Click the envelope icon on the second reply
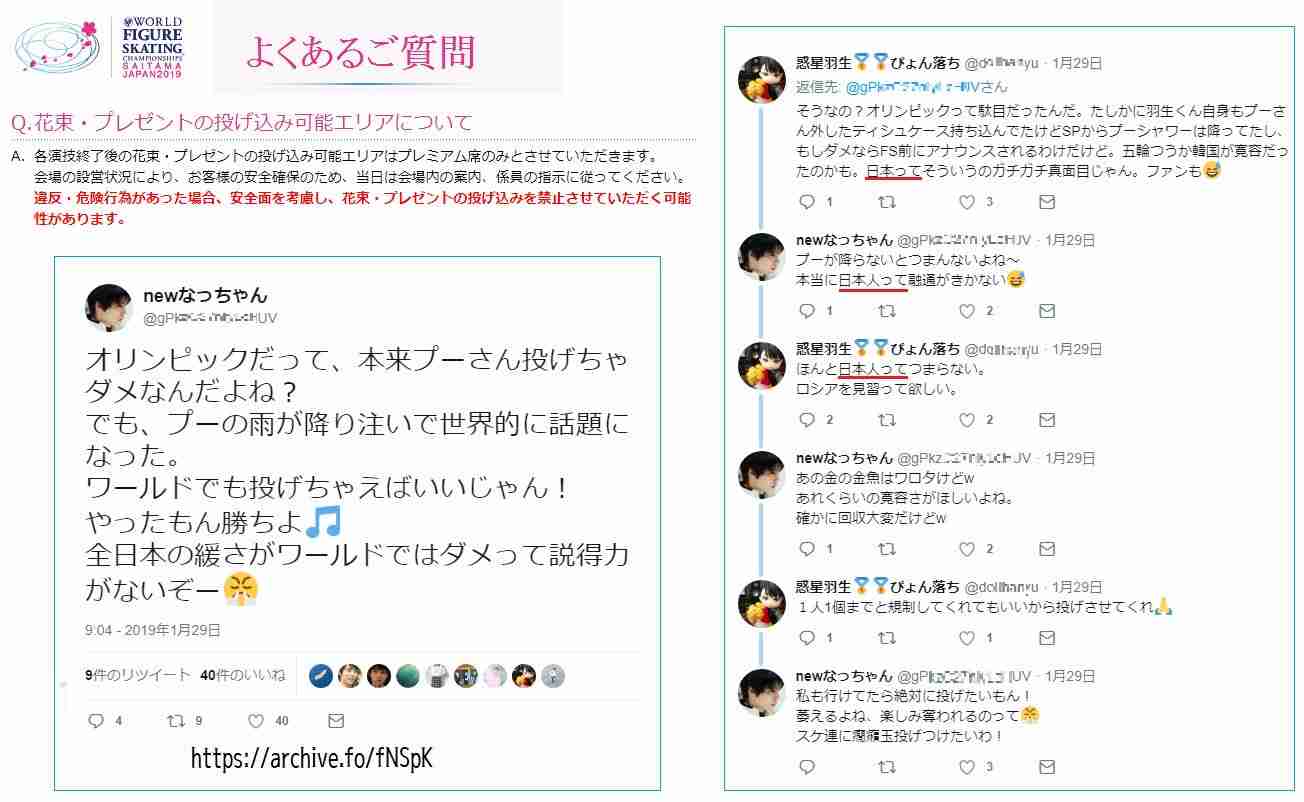 click(x=1047, y=311)
